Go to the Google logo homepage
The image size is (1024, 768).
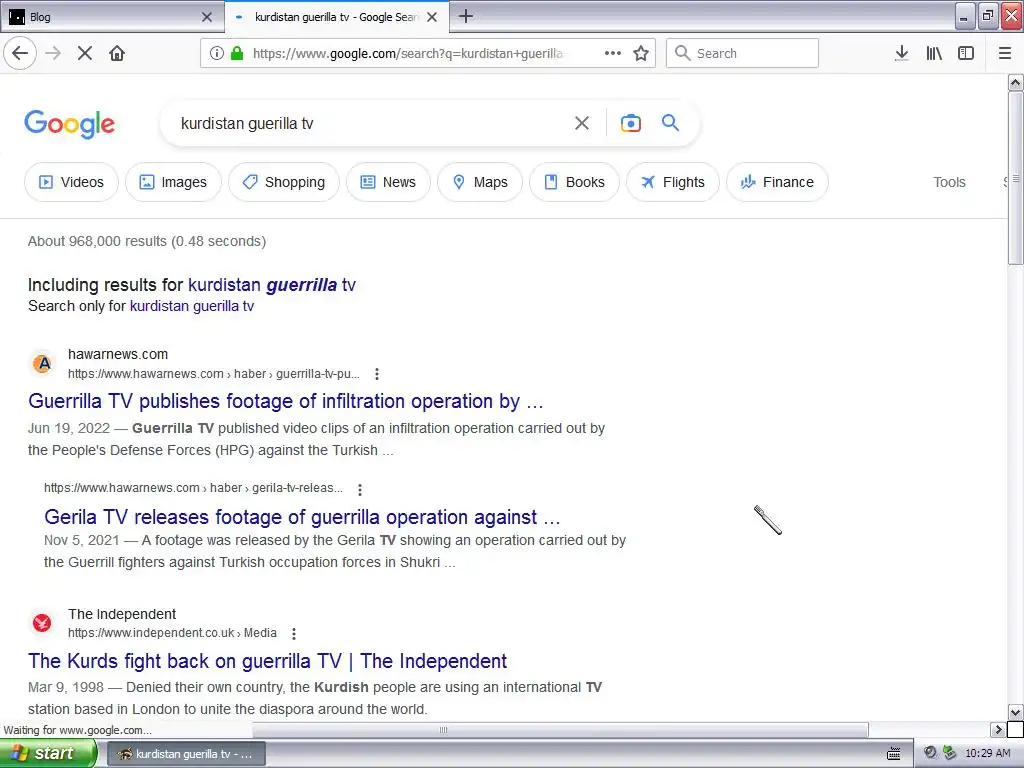pos(69,124)
